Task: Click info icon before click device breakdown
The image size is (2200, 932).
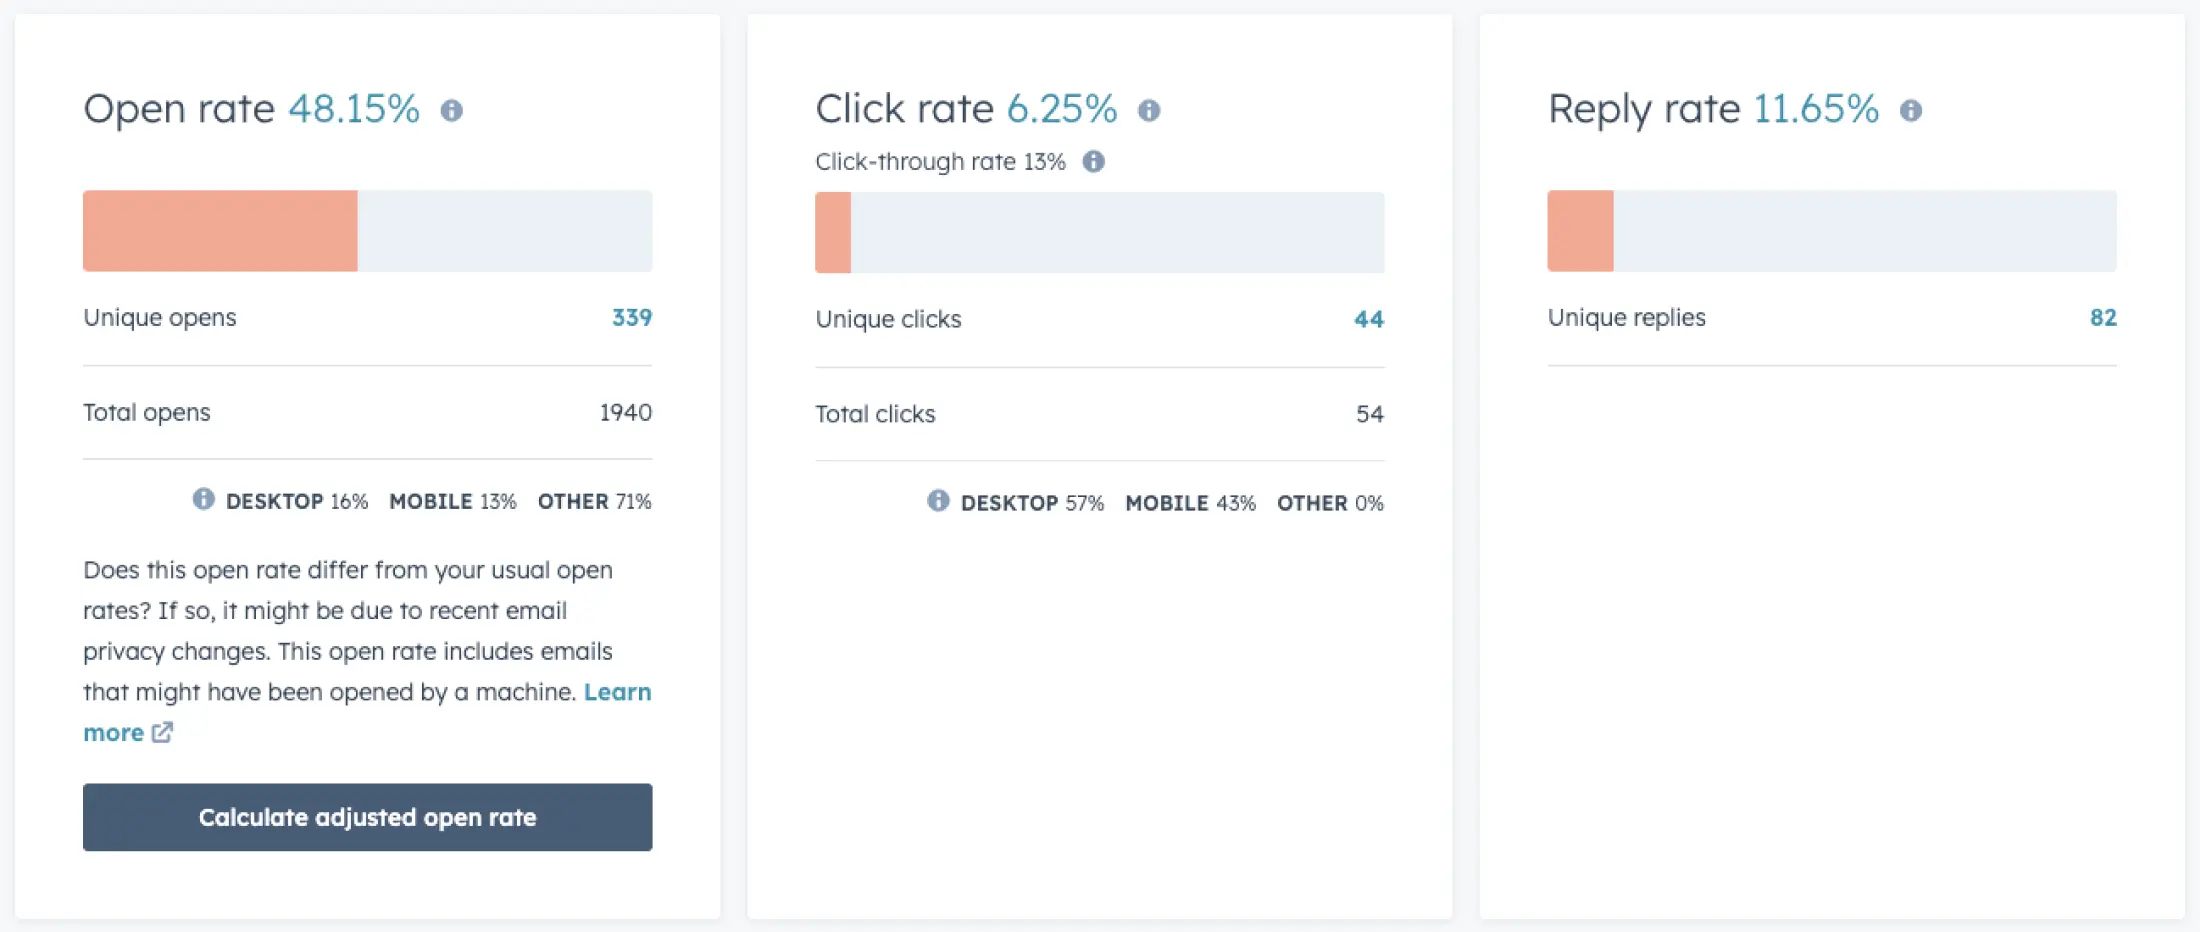Action: [x=938, y=501]
